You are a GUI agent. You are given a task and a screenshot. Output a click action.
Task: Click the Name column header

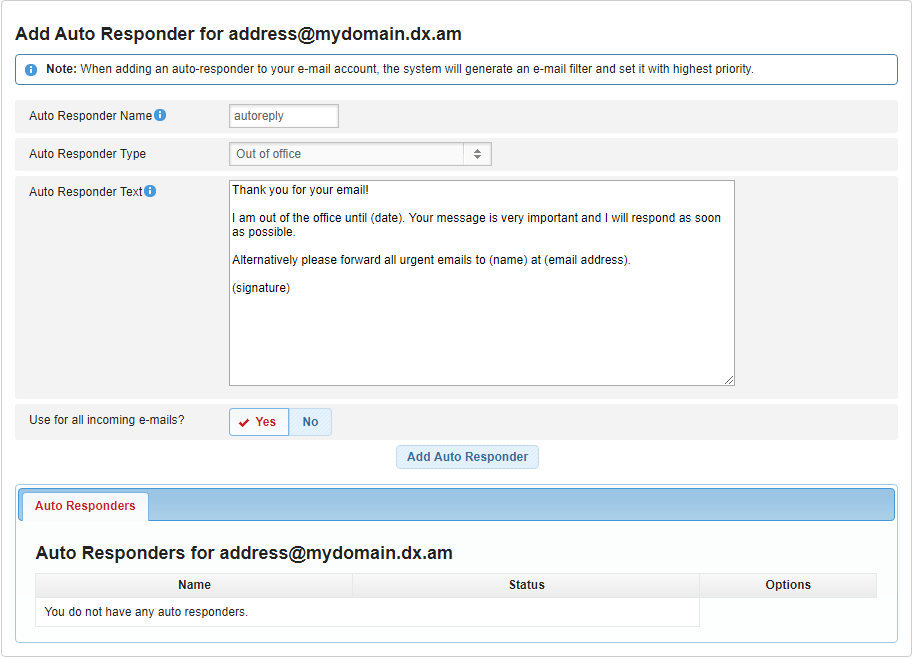[x=194, y=585]
